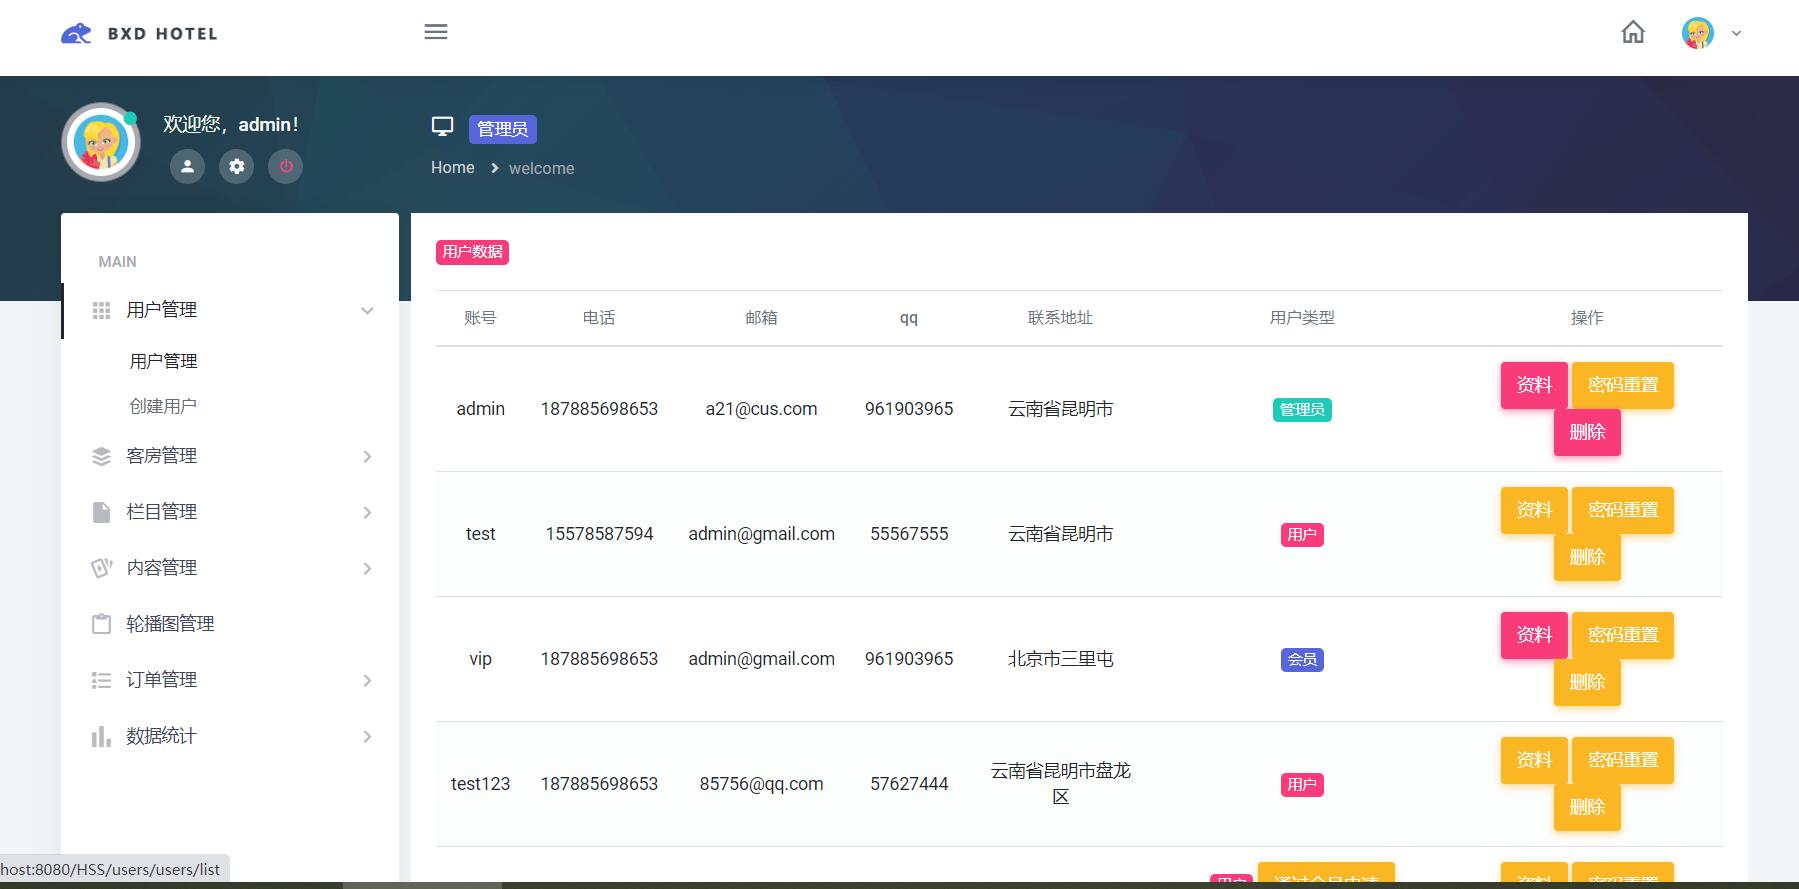This screenshot has width=1799, height=889.
Task: Click the 账号 column header
Action: click(480, 318)
